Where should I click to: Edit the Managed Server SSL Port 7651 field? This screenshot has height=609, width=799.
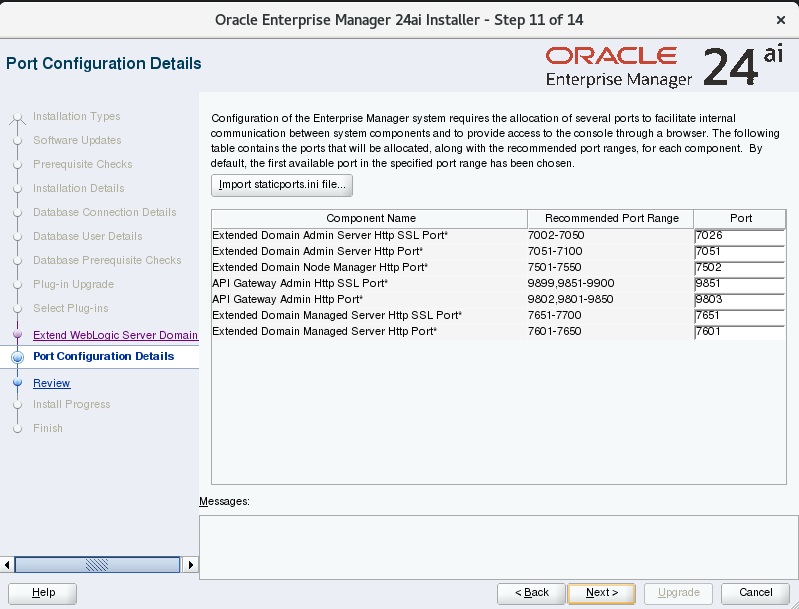[x=739, y=315]
